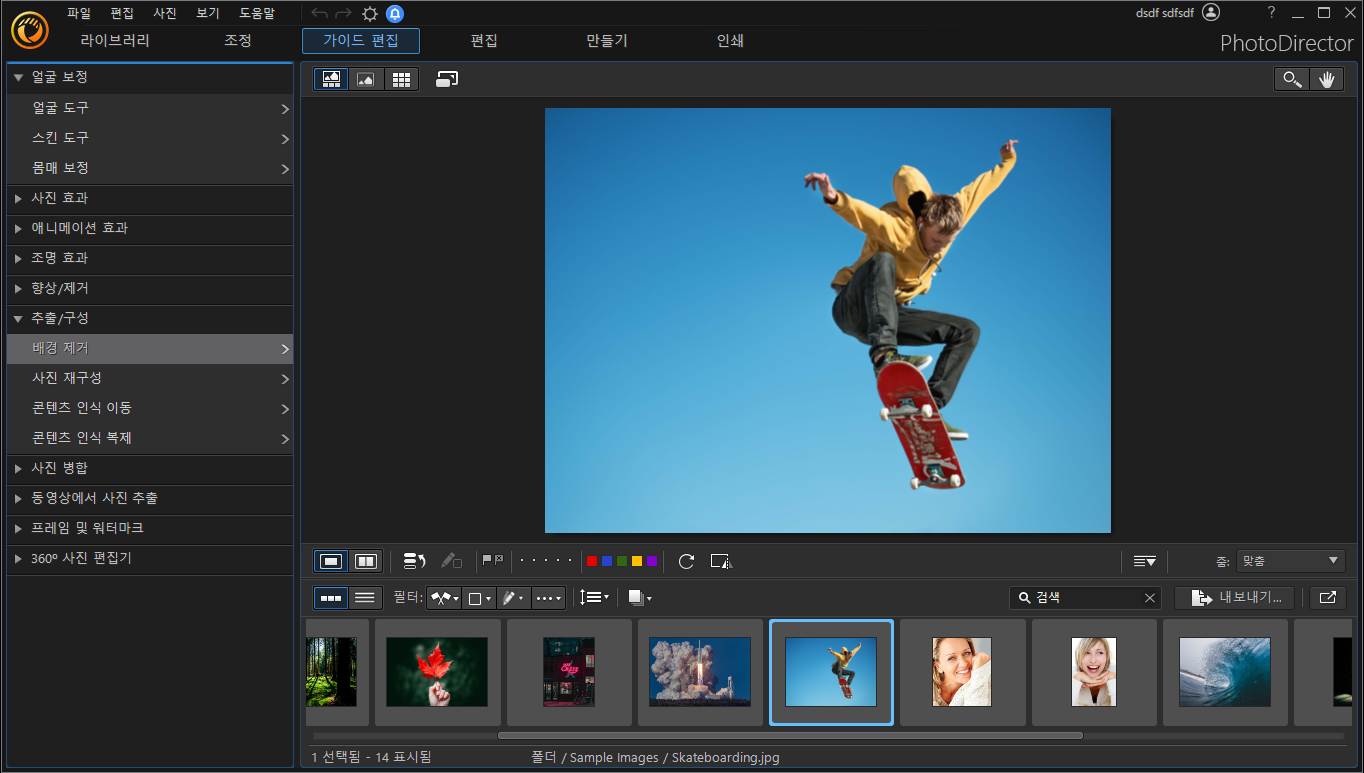The image size is (1364, 773).
Task: Select the rocket launch thumbnail
Action: tap(700, 672)
